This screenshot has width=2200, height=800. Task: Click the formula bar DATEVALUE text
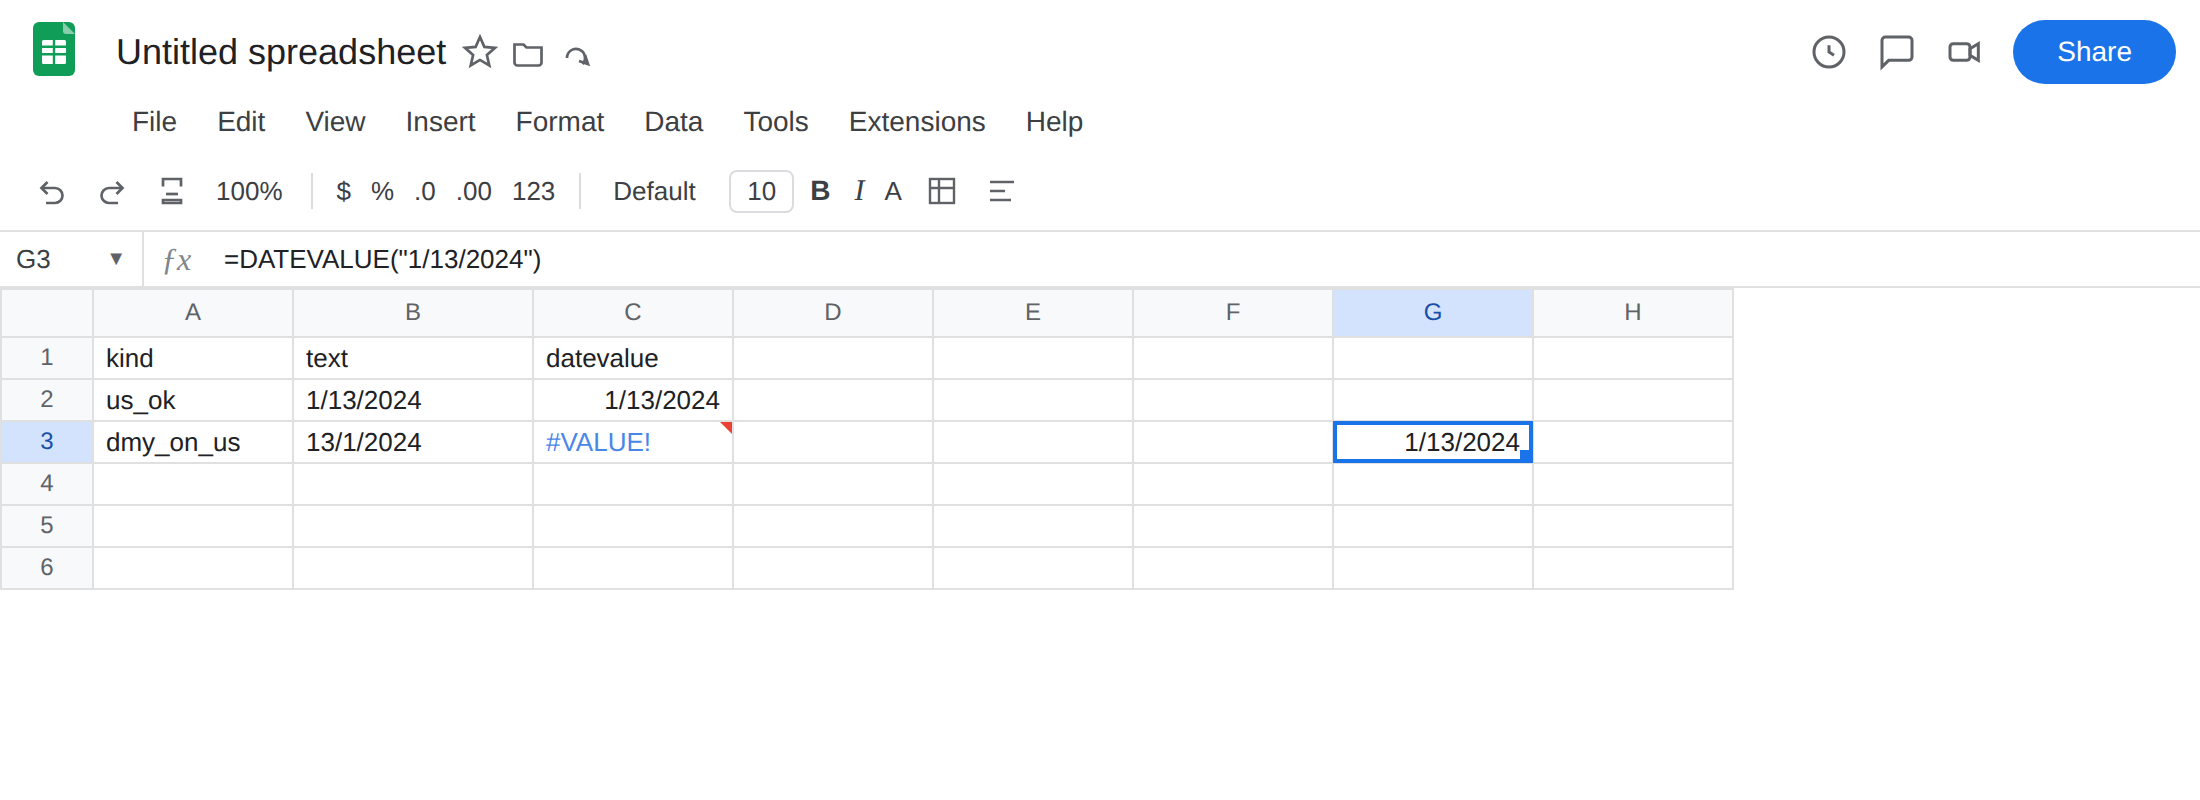click(382, 260)
